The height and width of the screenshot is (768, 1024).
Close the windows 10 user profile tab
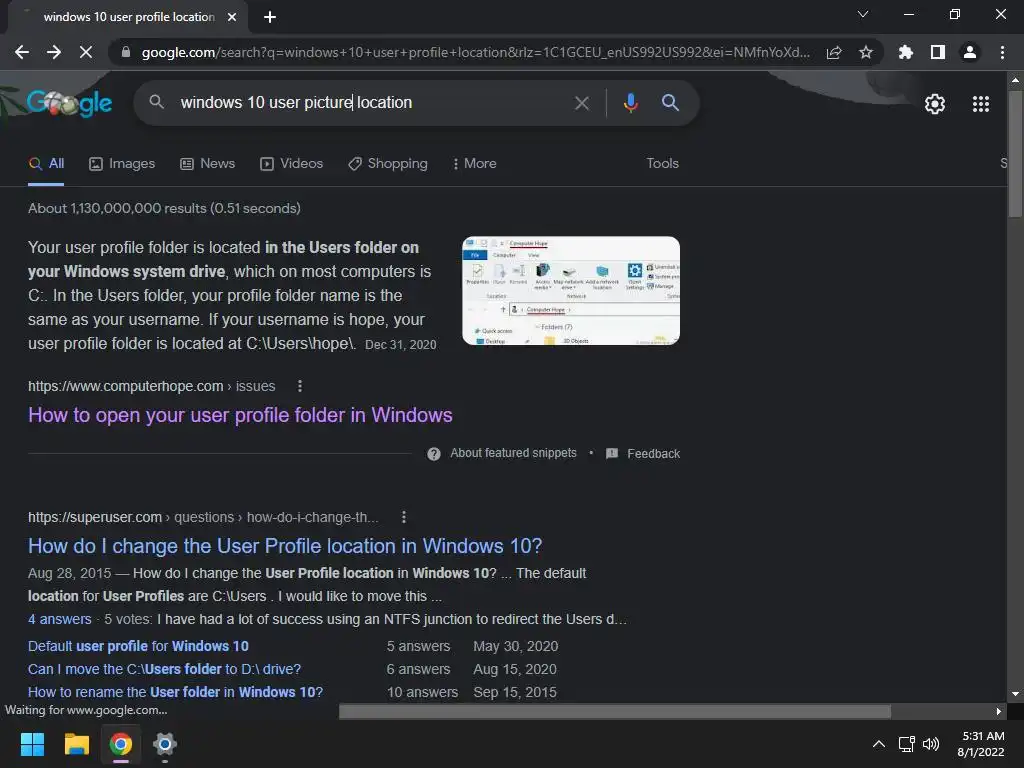coord(232,17)
